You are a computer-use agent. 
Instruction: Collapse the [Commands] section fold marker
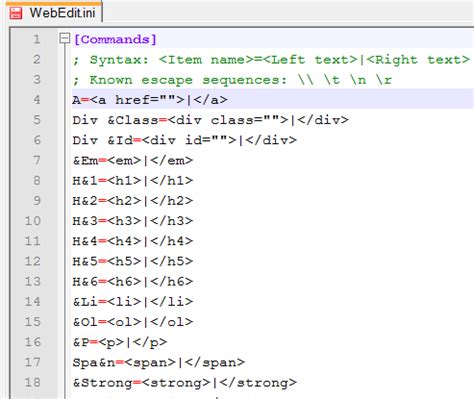pos(64,38)
